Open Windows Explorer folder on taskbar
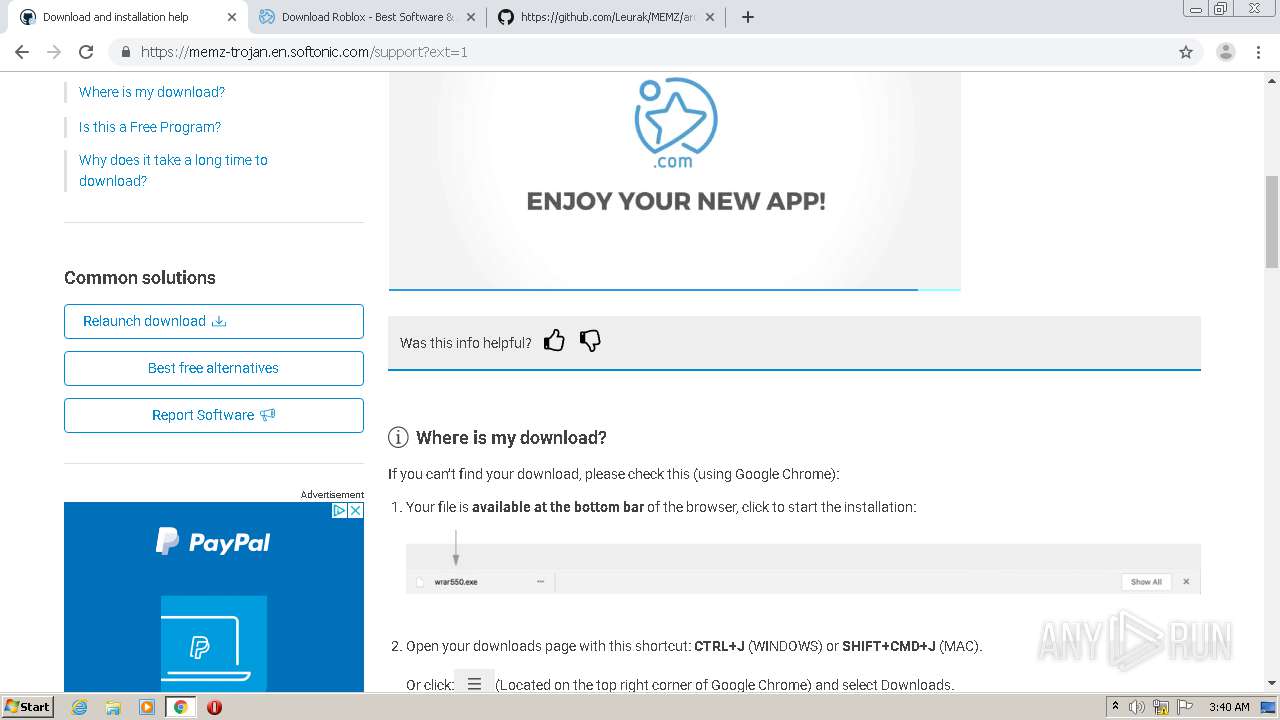Image resolution: width=1280 pixels, height=720 pixels. tap(113, 707)
